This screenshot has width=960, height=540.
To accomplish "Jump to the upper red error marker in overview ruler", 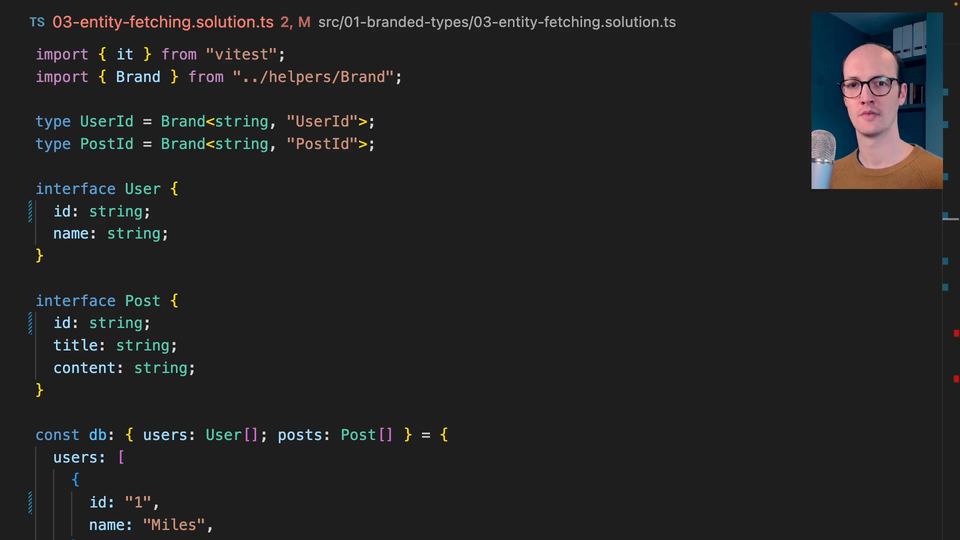I will [x=956, y=333].
